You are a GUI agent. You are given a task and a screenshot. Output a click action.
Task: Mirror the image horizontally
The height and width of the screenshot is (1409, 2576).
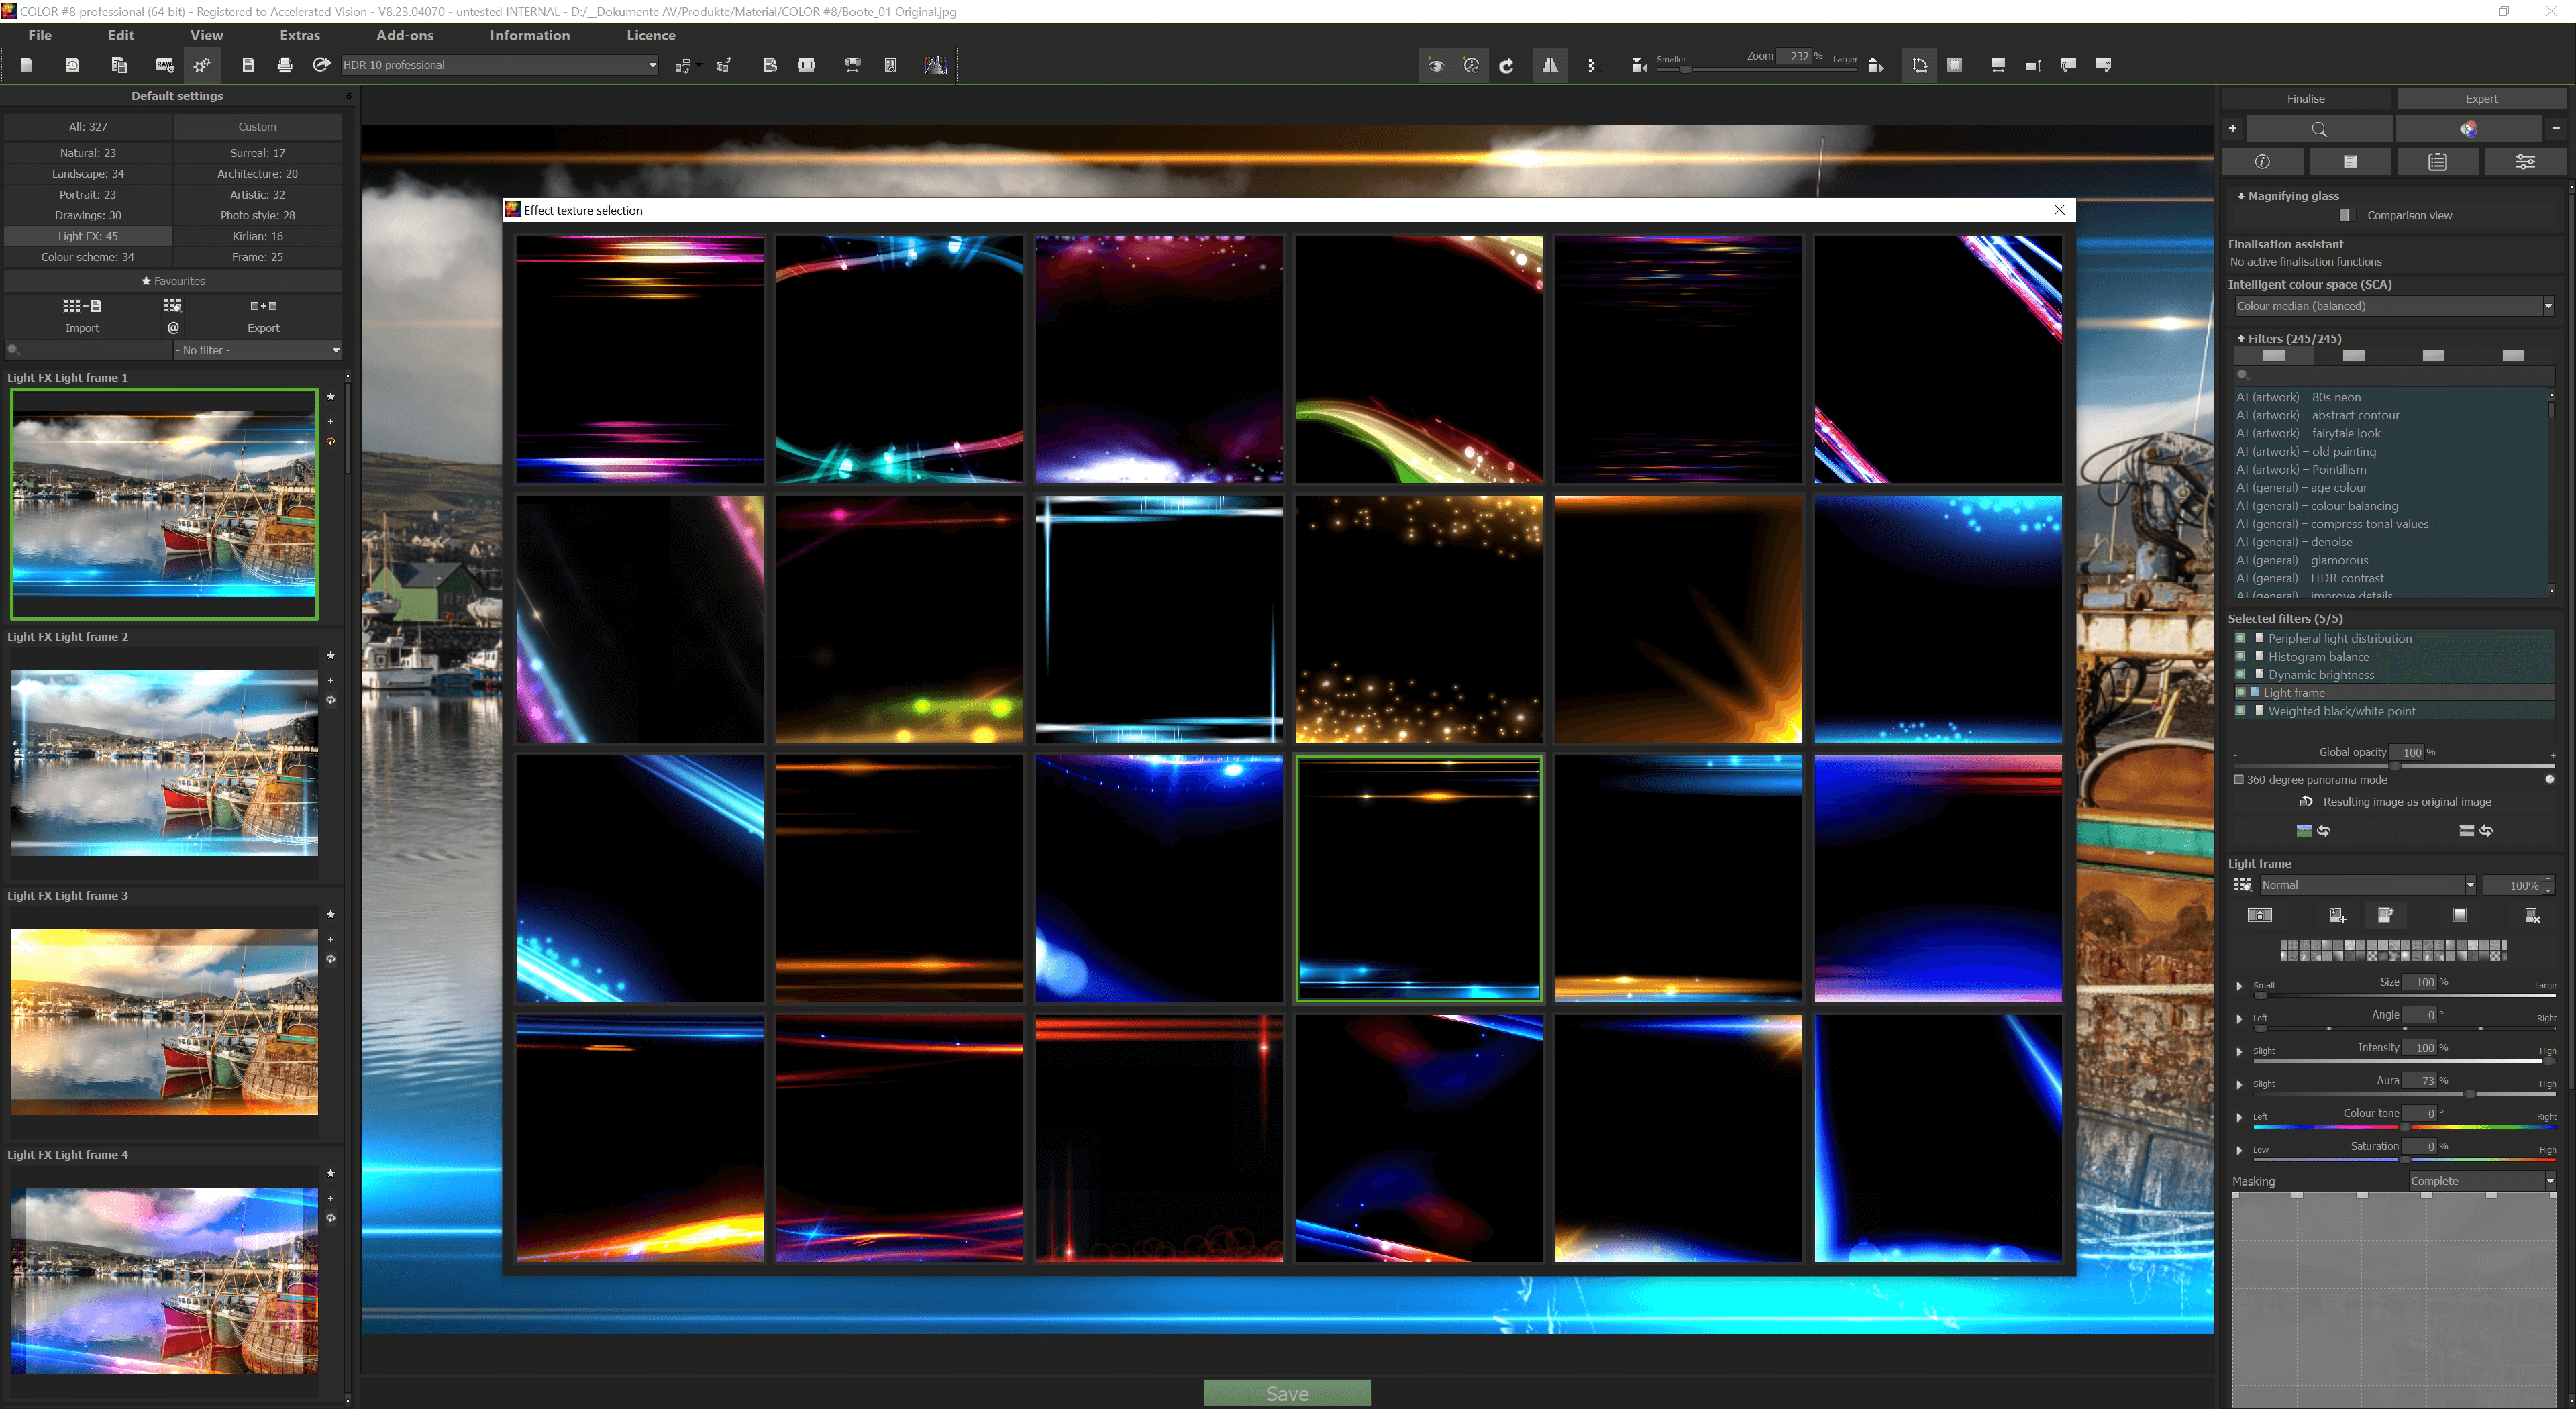click(x=1550, y=65)
